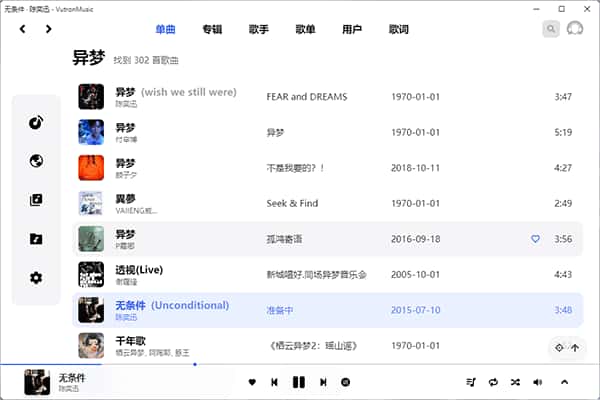Open the music library sidebar icon
Viewport: 600px width, 400px height.
(x=36, y=200)
